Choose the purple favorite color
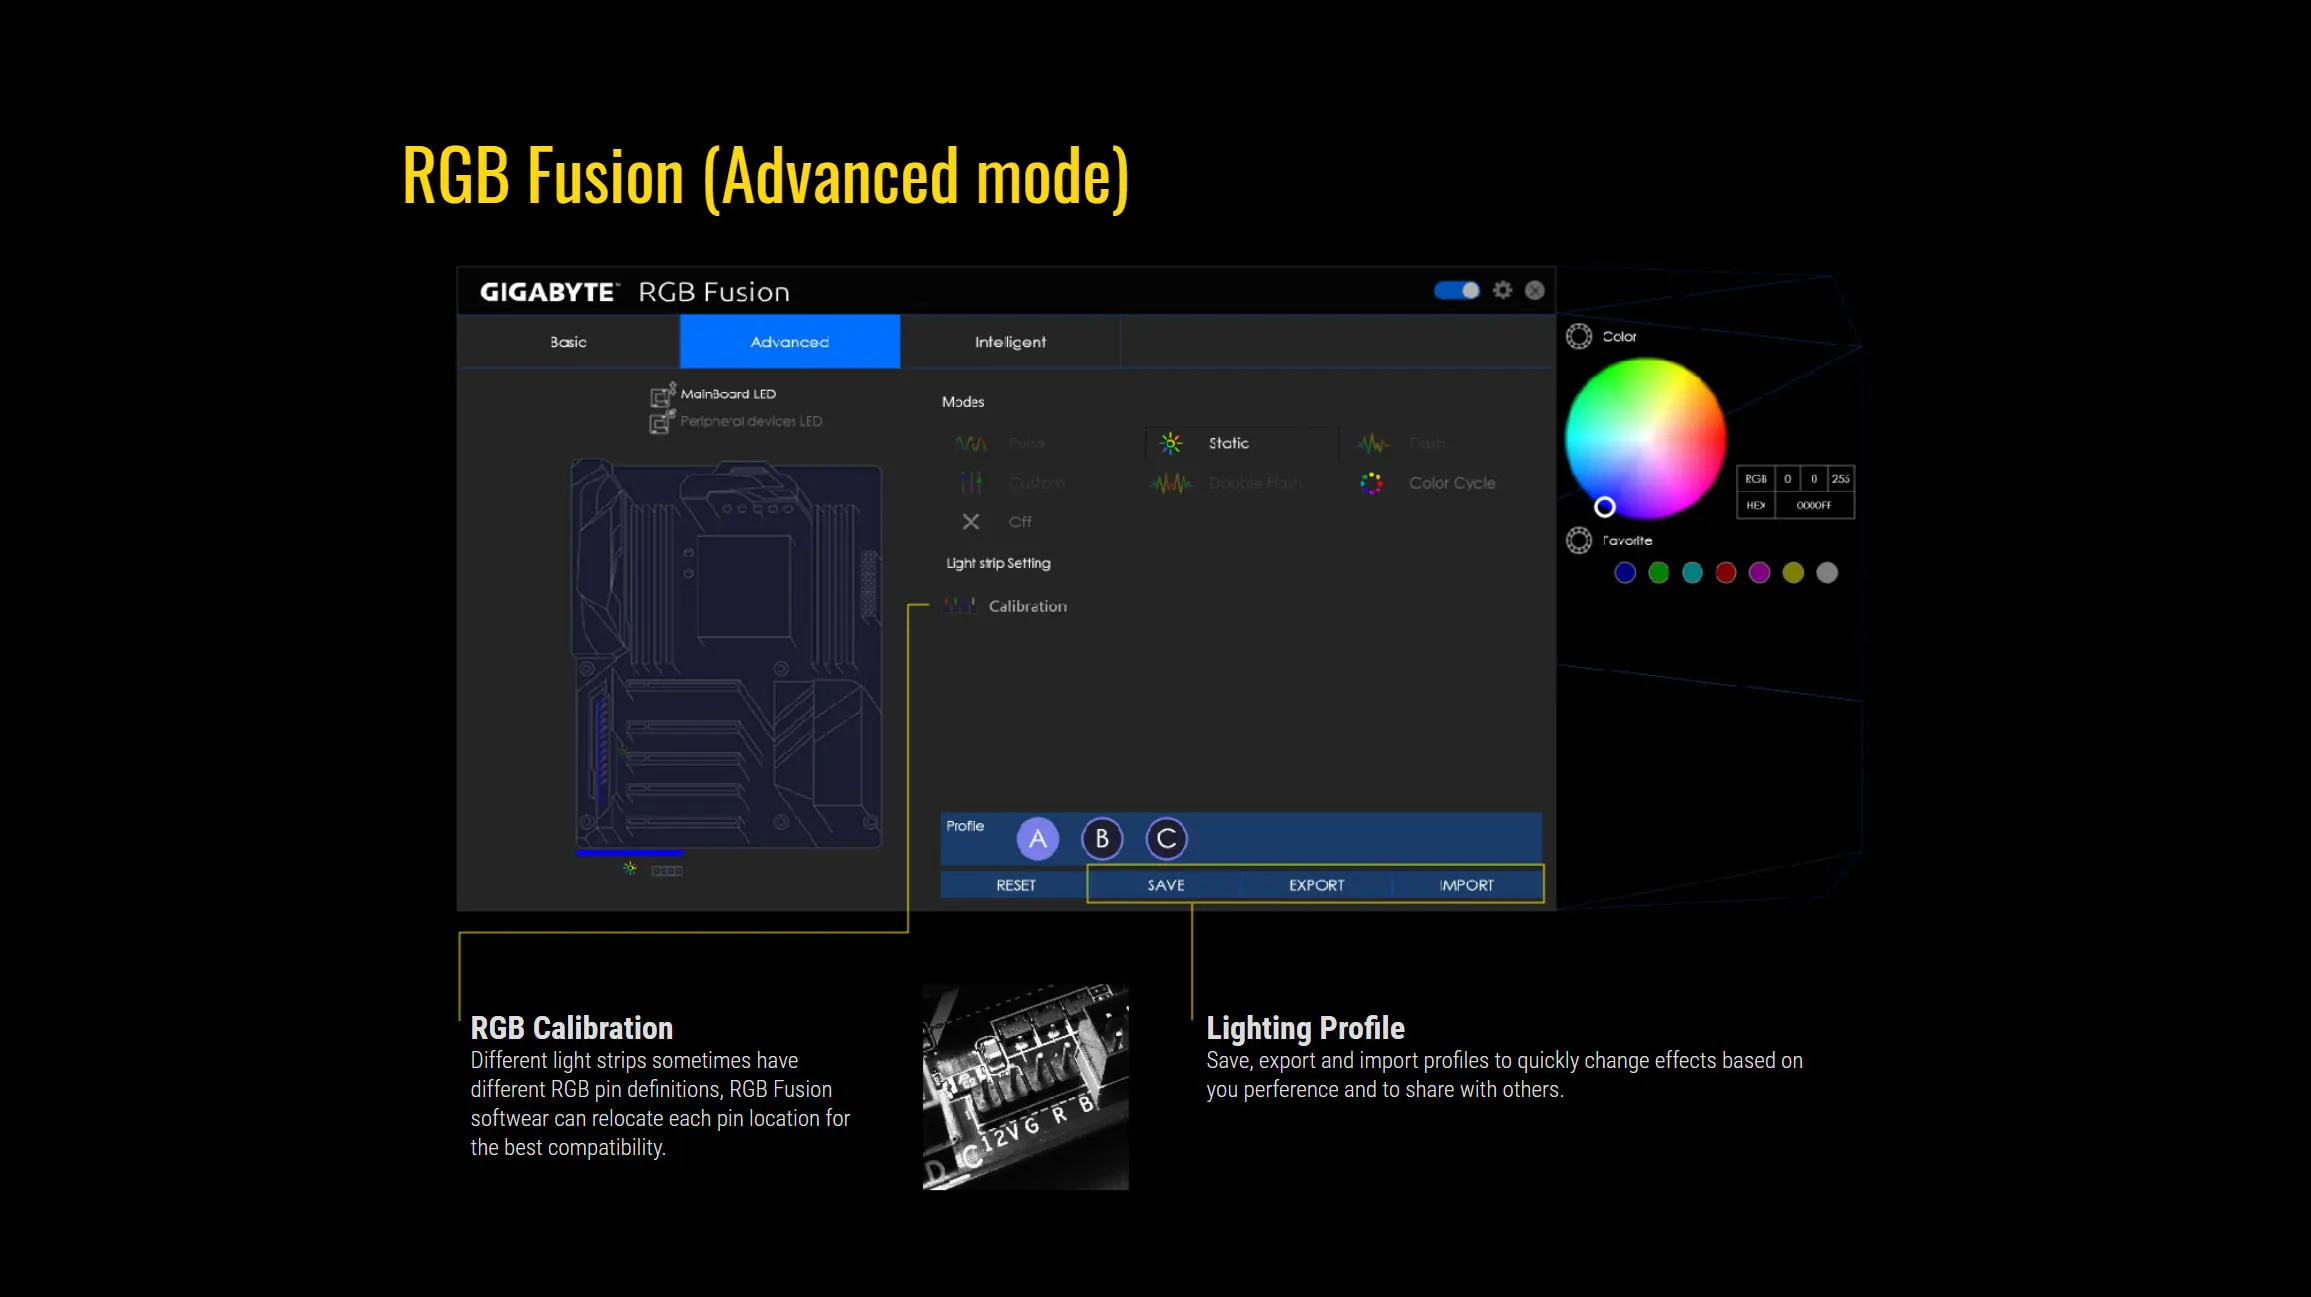This screenshot has height=1297, width=2311. tap(1759, 572)
